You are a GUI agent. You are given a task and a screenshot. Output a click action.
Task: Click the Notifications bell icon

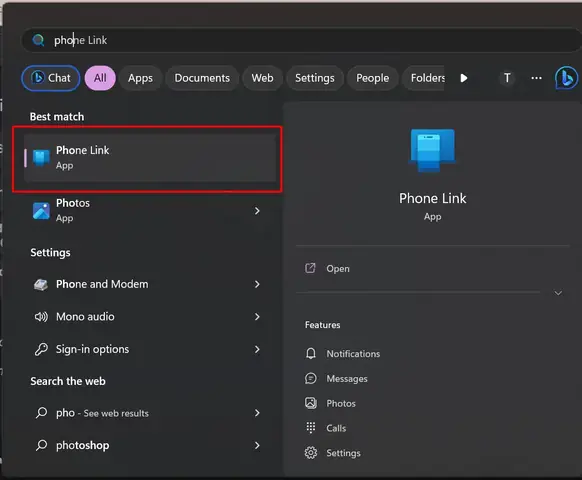[311, 353]
